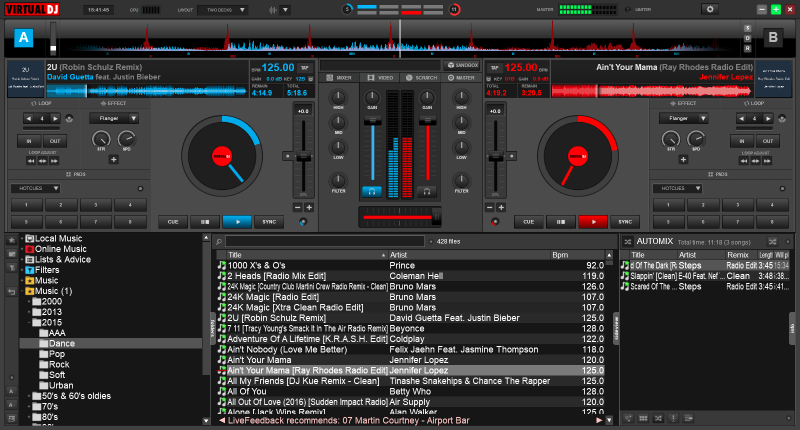Screen dimensions: 800x430
Task: Select track All Of You by Betty Who
Action: [411, 391]
